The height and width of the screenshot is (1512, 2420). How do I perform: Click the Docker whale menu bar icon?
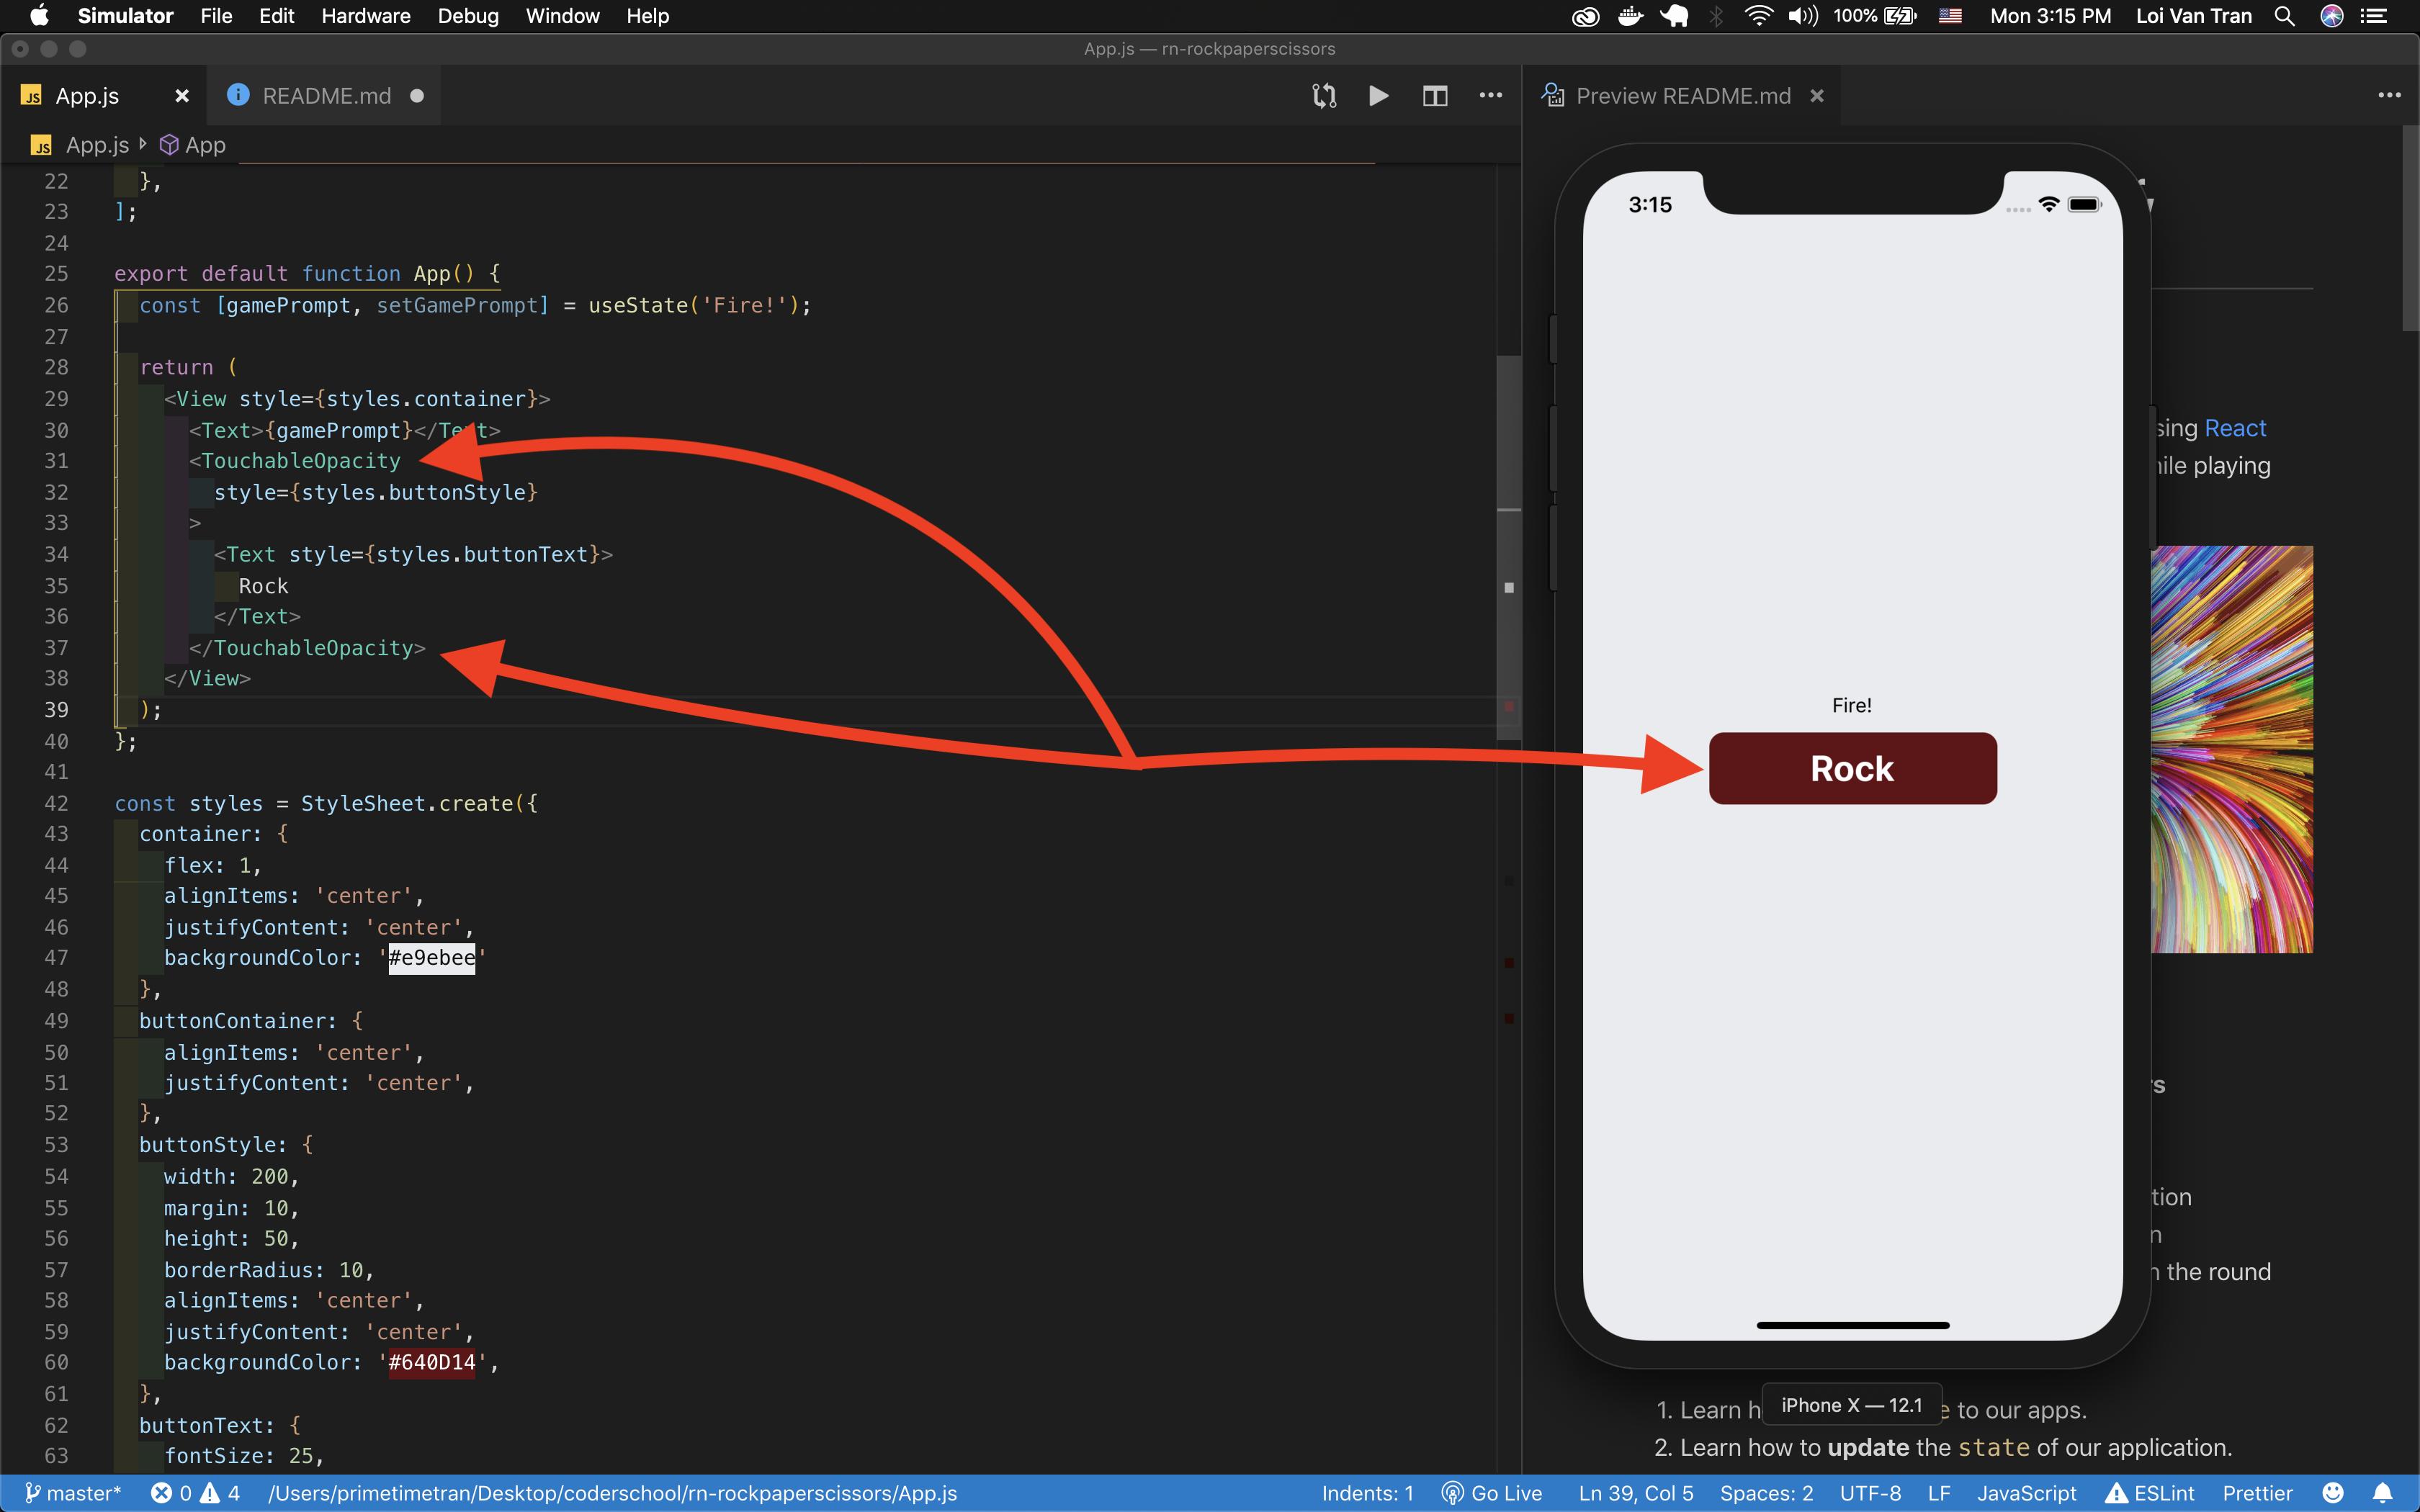click(x=1630, y=16)
